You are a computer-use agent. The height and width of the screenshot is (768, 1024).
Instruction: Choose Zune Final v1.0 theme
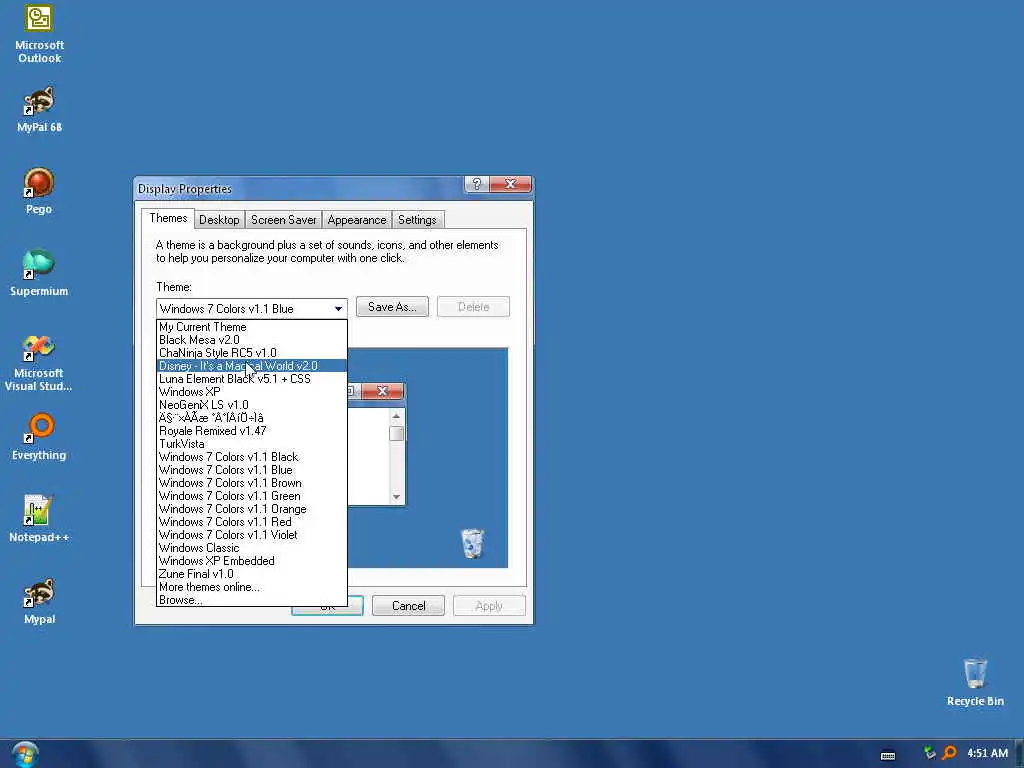click(x=252, y=574)
